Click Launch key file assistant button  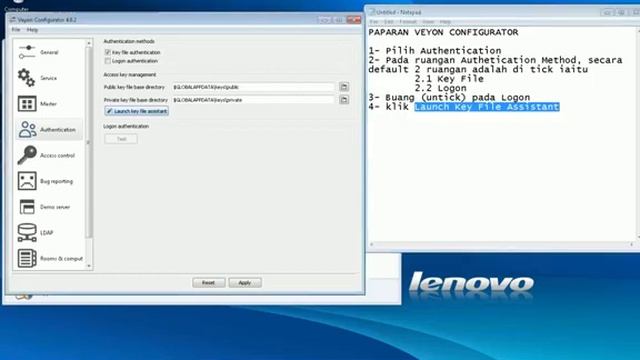pyautogui.click(x=137, y=111)
